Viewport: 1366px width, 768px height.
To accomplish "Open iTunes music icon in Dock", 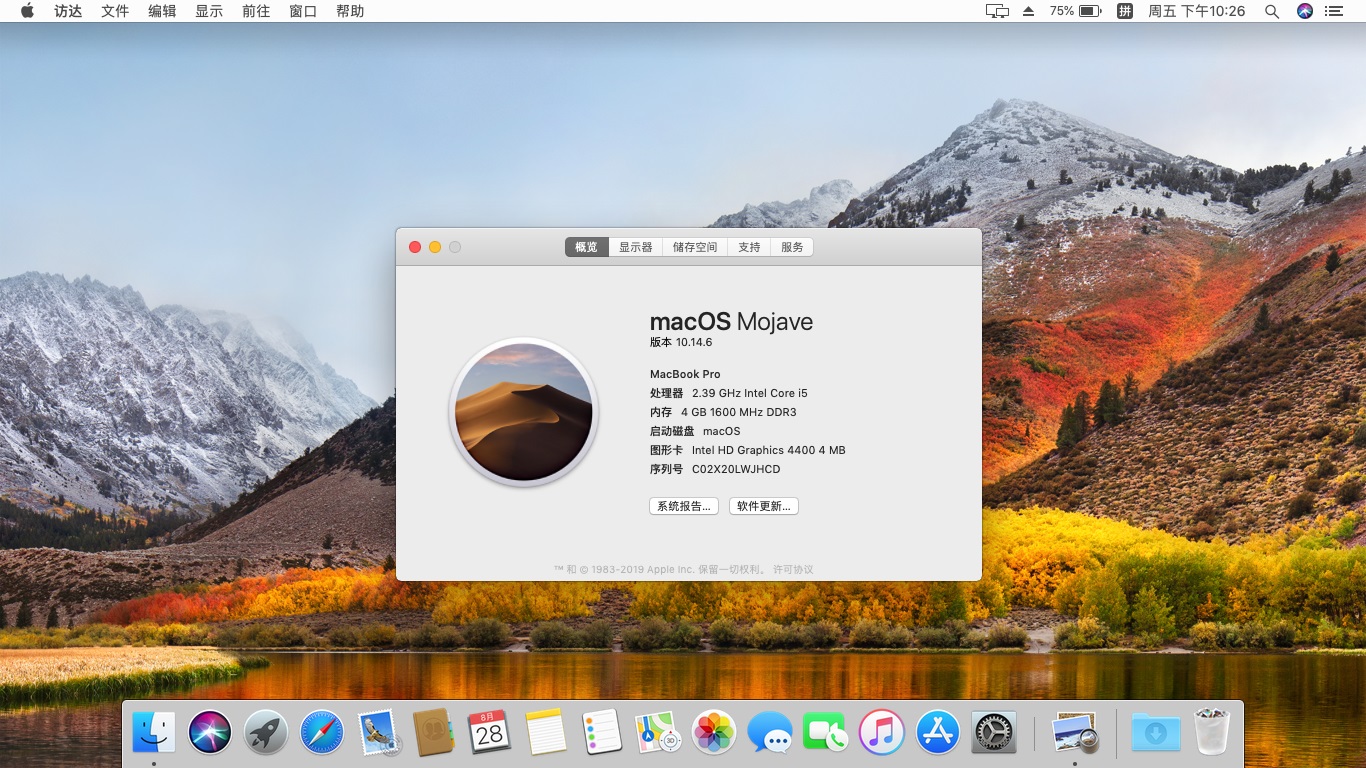I will pyautogui.click(x=882, y=733).
